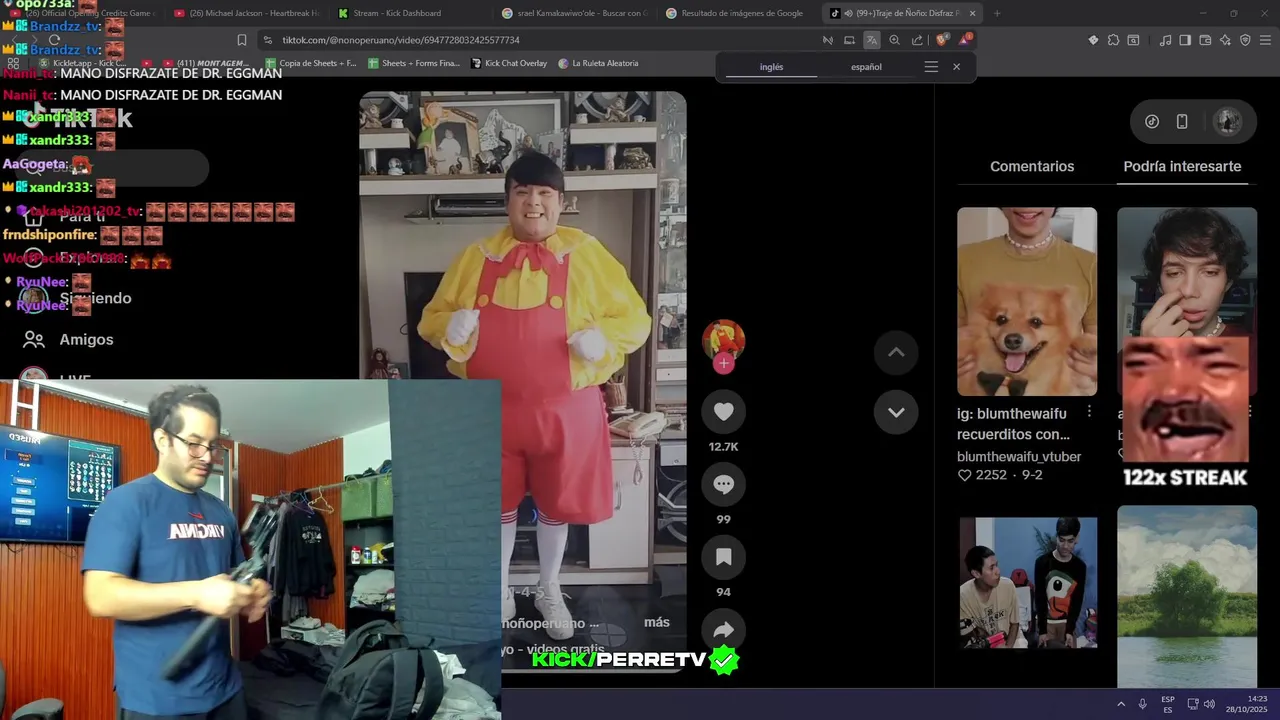The height and width of the screenshot is (720, 1280).
Task: Click picture-in-picture icon in address bar
Action: pyautogui.click(x=849, y=40)
